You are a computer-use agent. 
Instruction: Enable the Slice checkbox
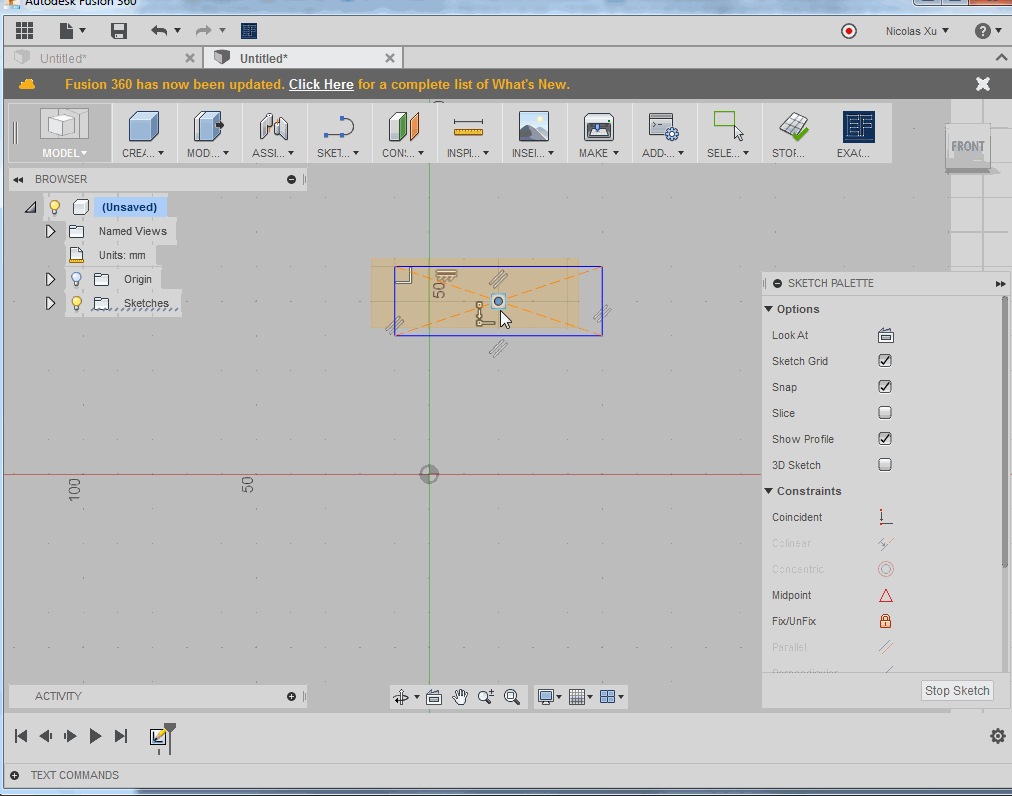885,413
